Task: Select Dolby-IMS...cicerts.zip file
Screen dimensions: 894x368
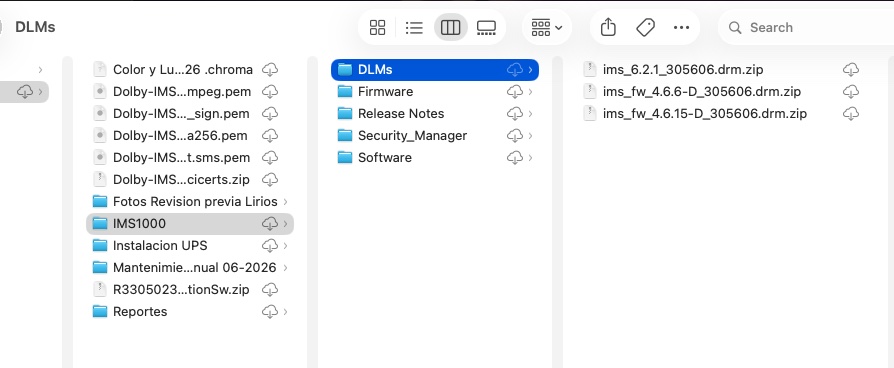Action: click(190, 180)
